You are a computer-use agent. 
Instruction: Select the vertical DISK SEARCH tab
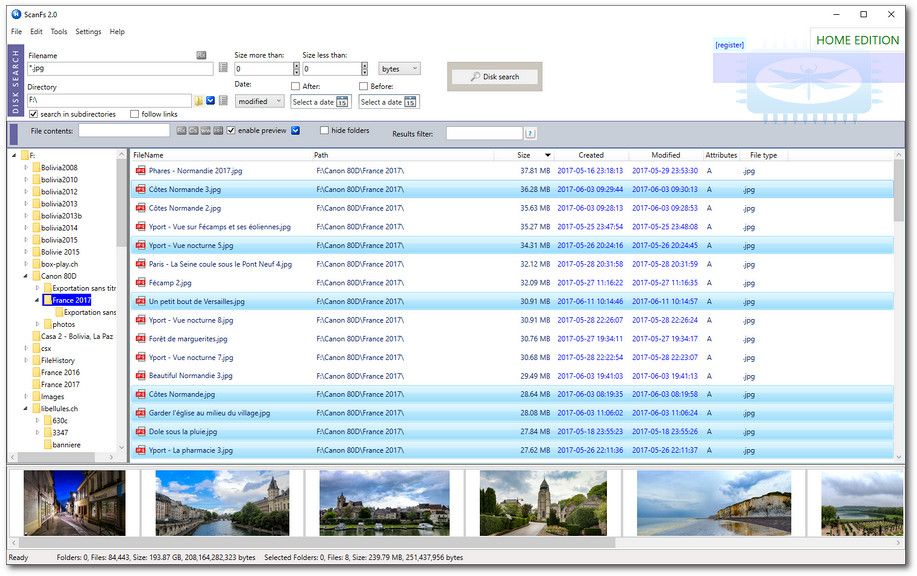point(16,81)
